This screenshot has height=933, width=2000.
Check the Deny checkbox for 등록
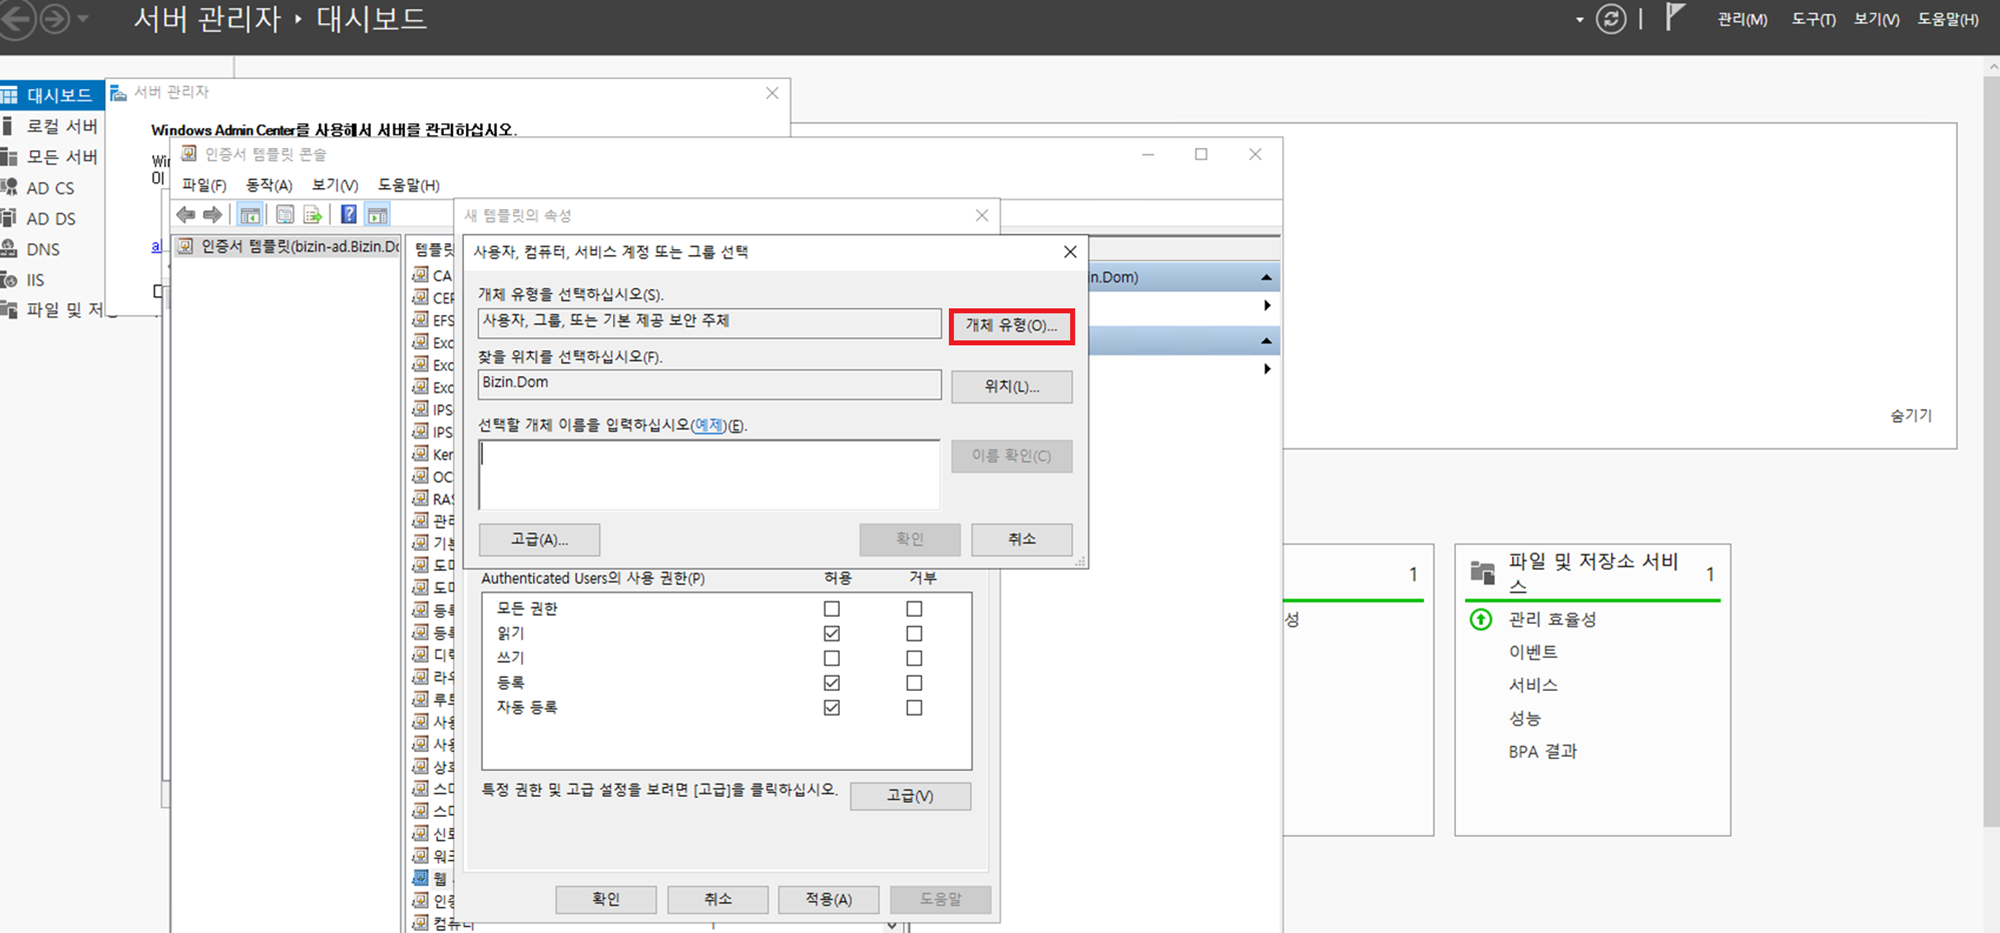pos(914,683)
